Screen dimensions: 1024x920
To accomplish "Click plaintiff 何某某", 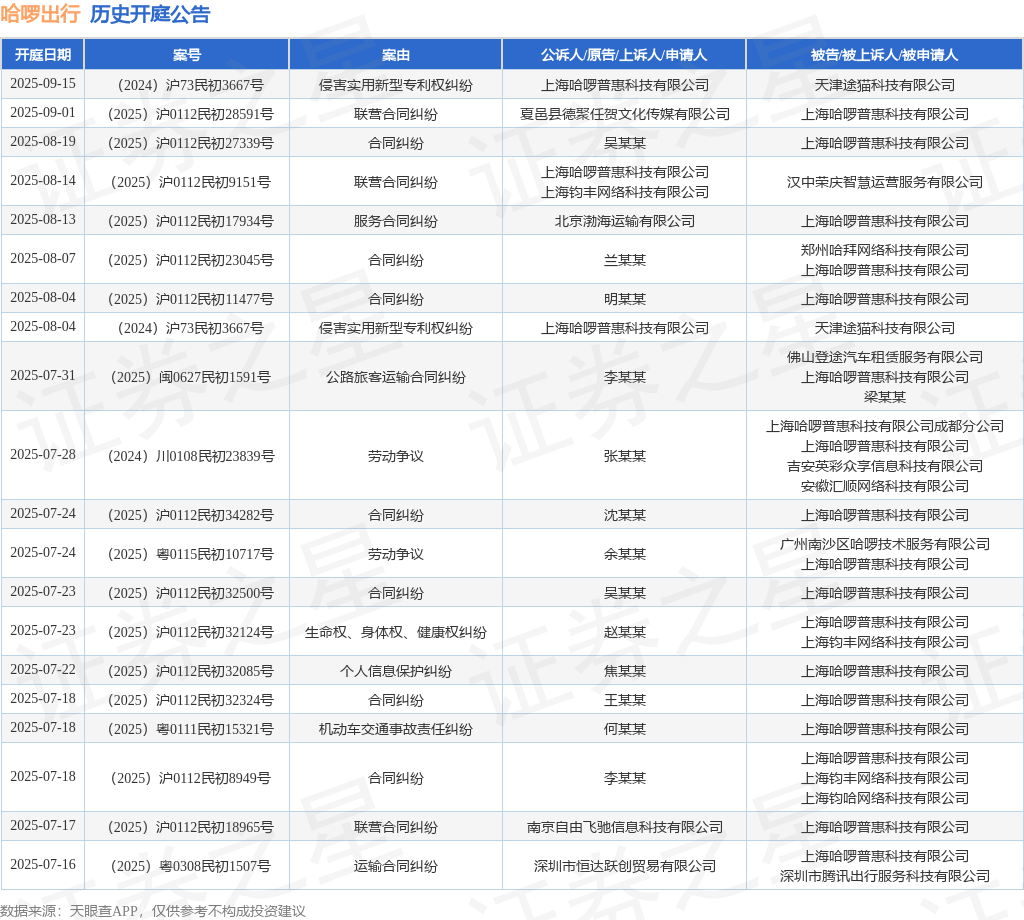I will coord(625,729).
